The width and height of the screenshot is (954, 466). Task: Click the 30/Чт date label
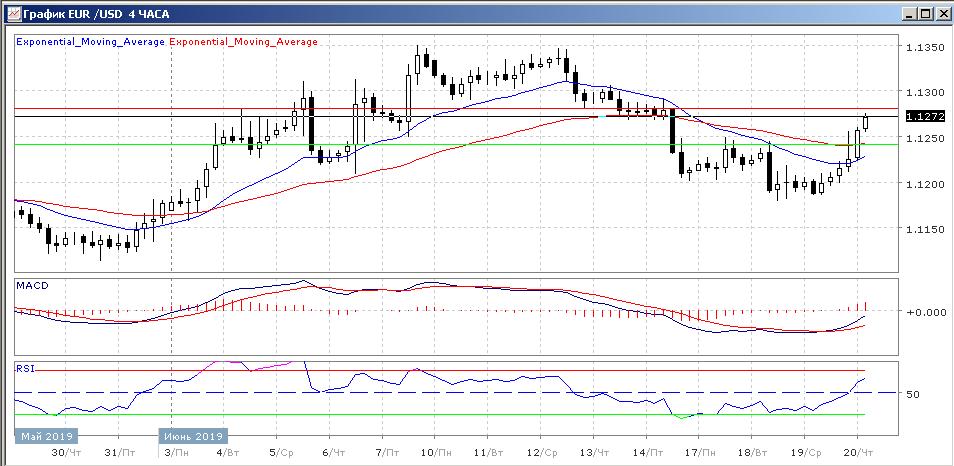(66, 453)
